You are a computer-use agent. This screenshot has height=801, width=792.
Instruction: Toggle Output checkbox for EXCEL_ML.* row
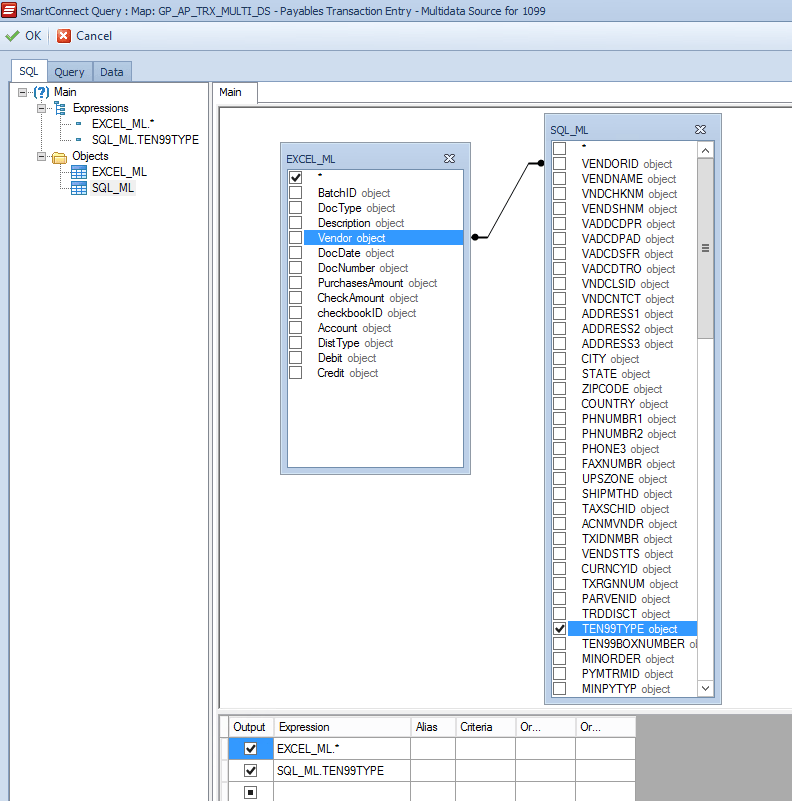click(x=250, y=748)
